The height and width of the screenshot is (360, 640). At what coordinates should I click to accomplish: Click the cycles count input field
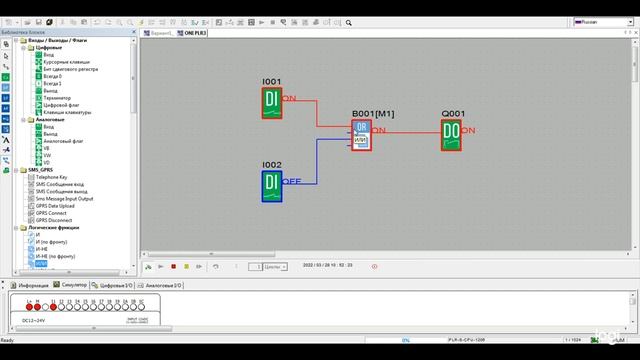pos(255,267)
